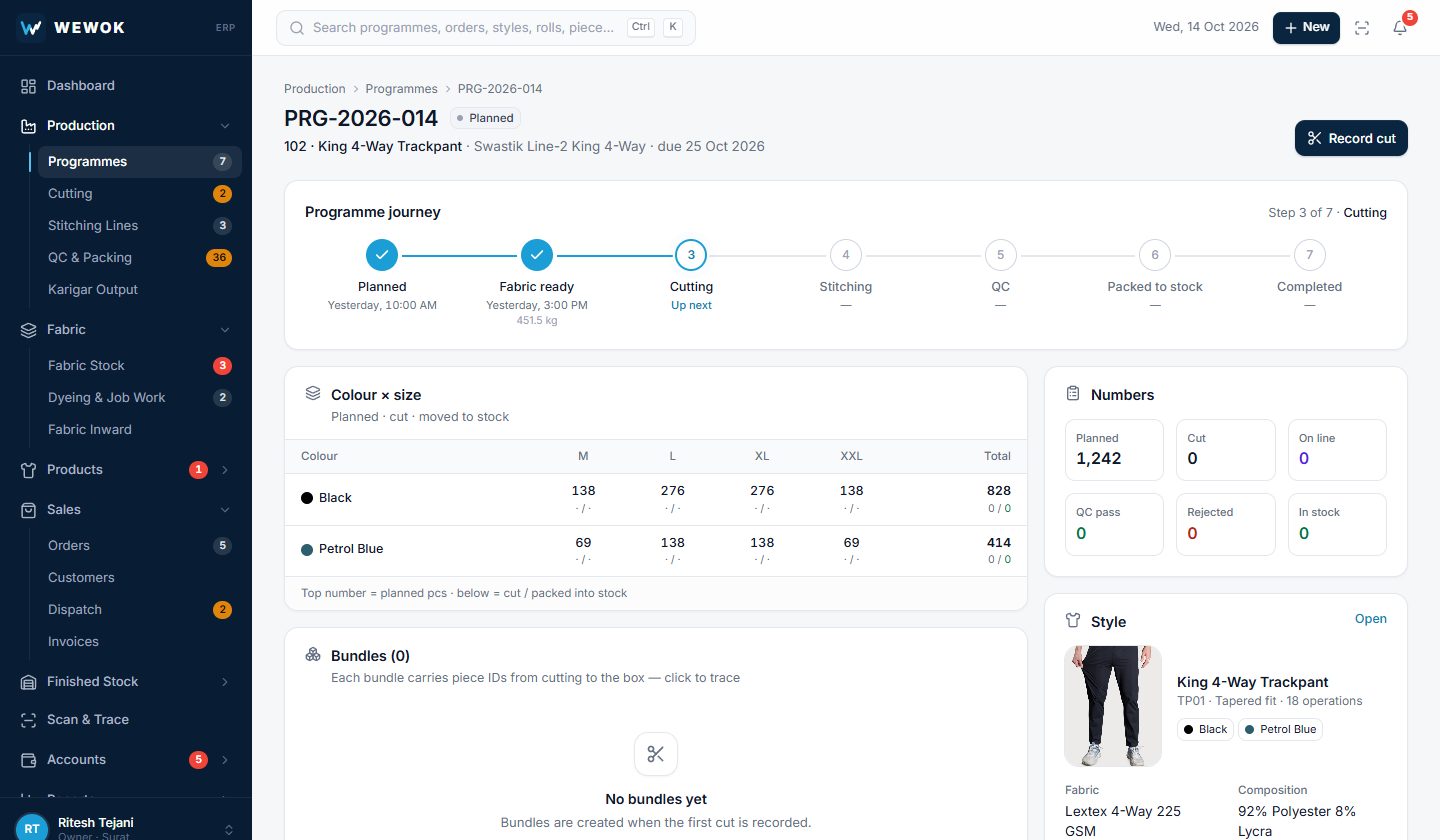
Task: Click the Production chart icon in sidebar
Action: pyautogui.click(x=29, y=126)
